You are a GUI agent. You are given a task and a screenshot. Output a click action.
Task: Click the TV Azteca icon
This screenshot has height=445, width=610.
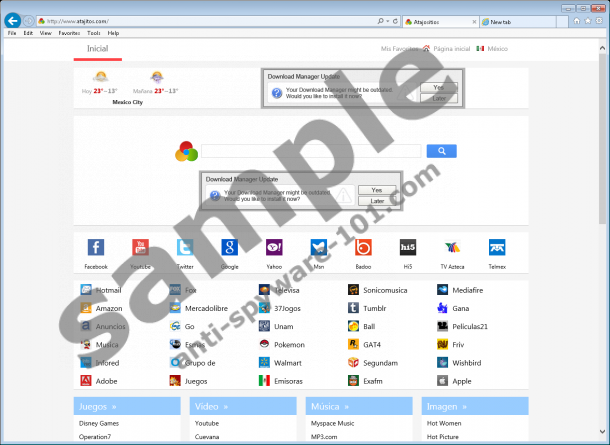(452, 248)
